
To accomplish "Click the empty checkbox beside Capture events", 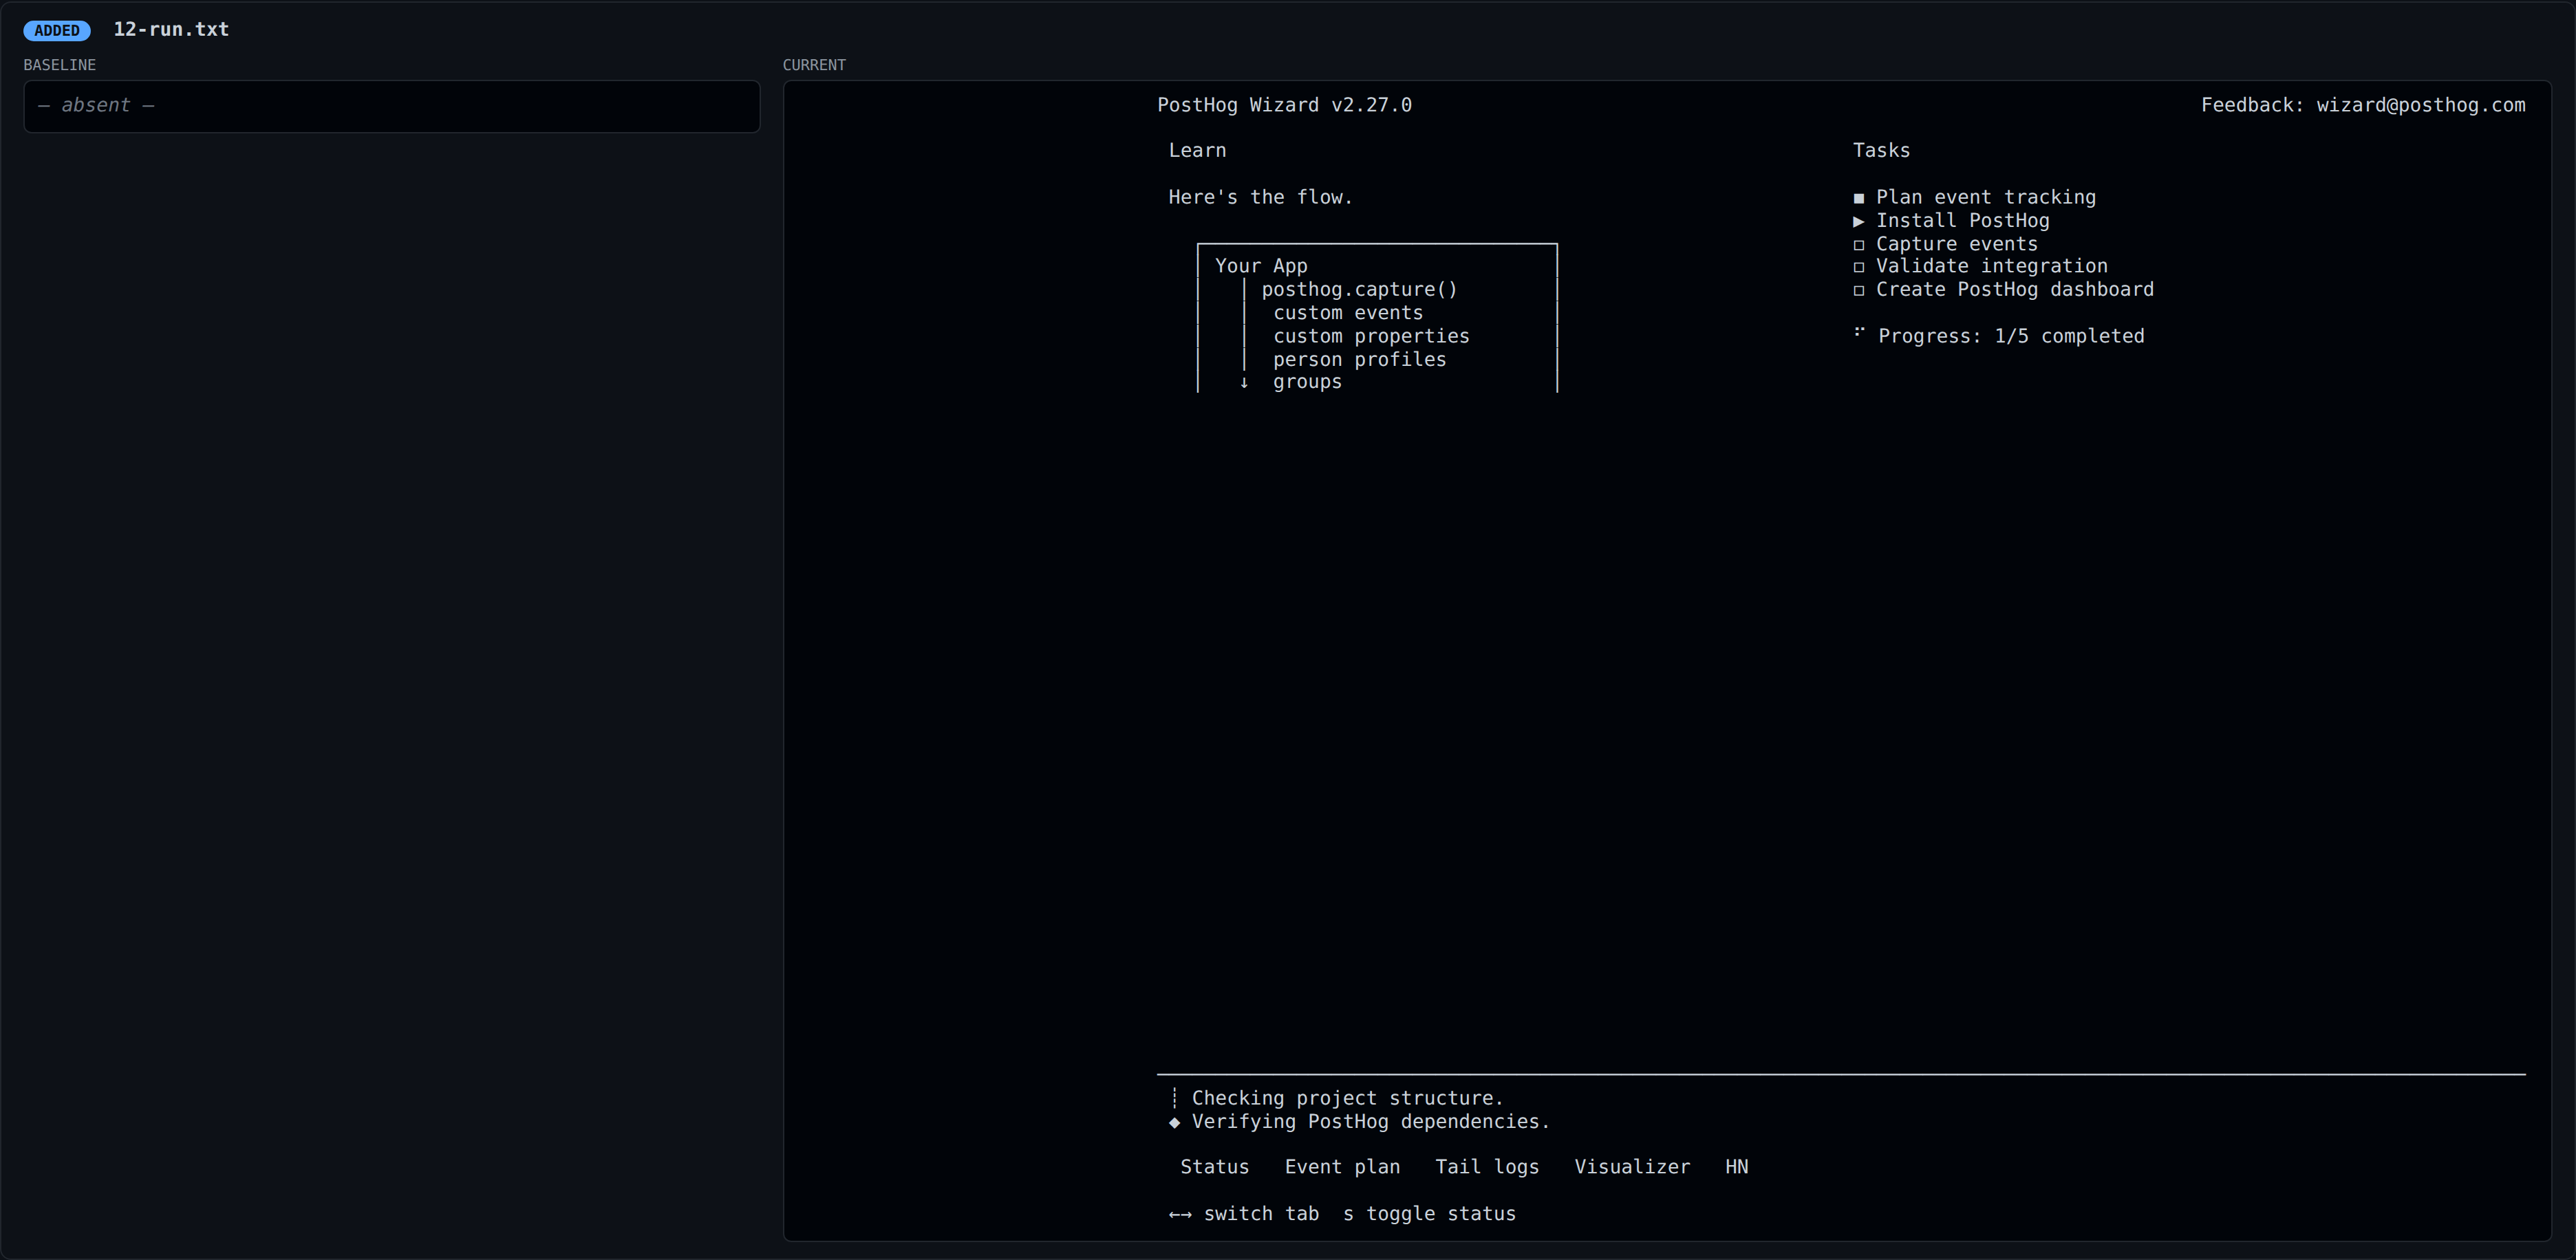I will [1859, 245].
